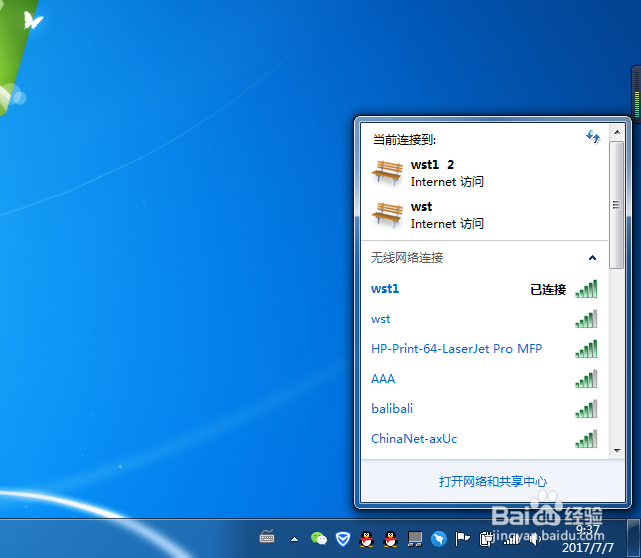
Task: Click the refresh network list icon
Action: pos(593,137)
